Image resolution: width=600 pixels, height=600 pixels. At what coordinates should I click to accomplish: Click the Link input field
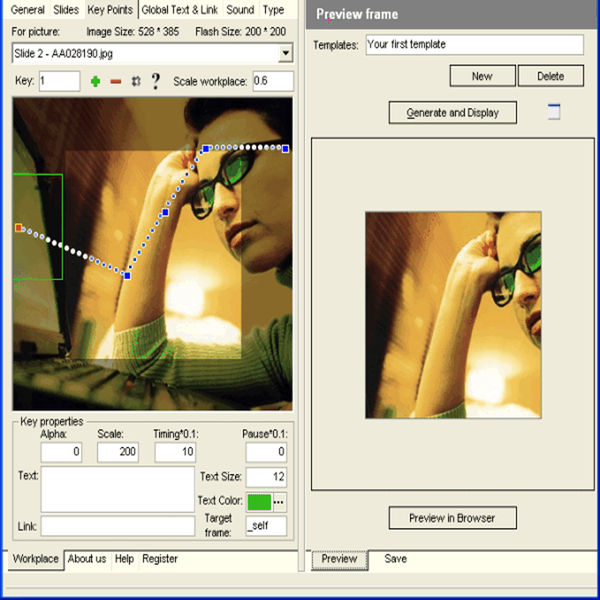point(118,526)
